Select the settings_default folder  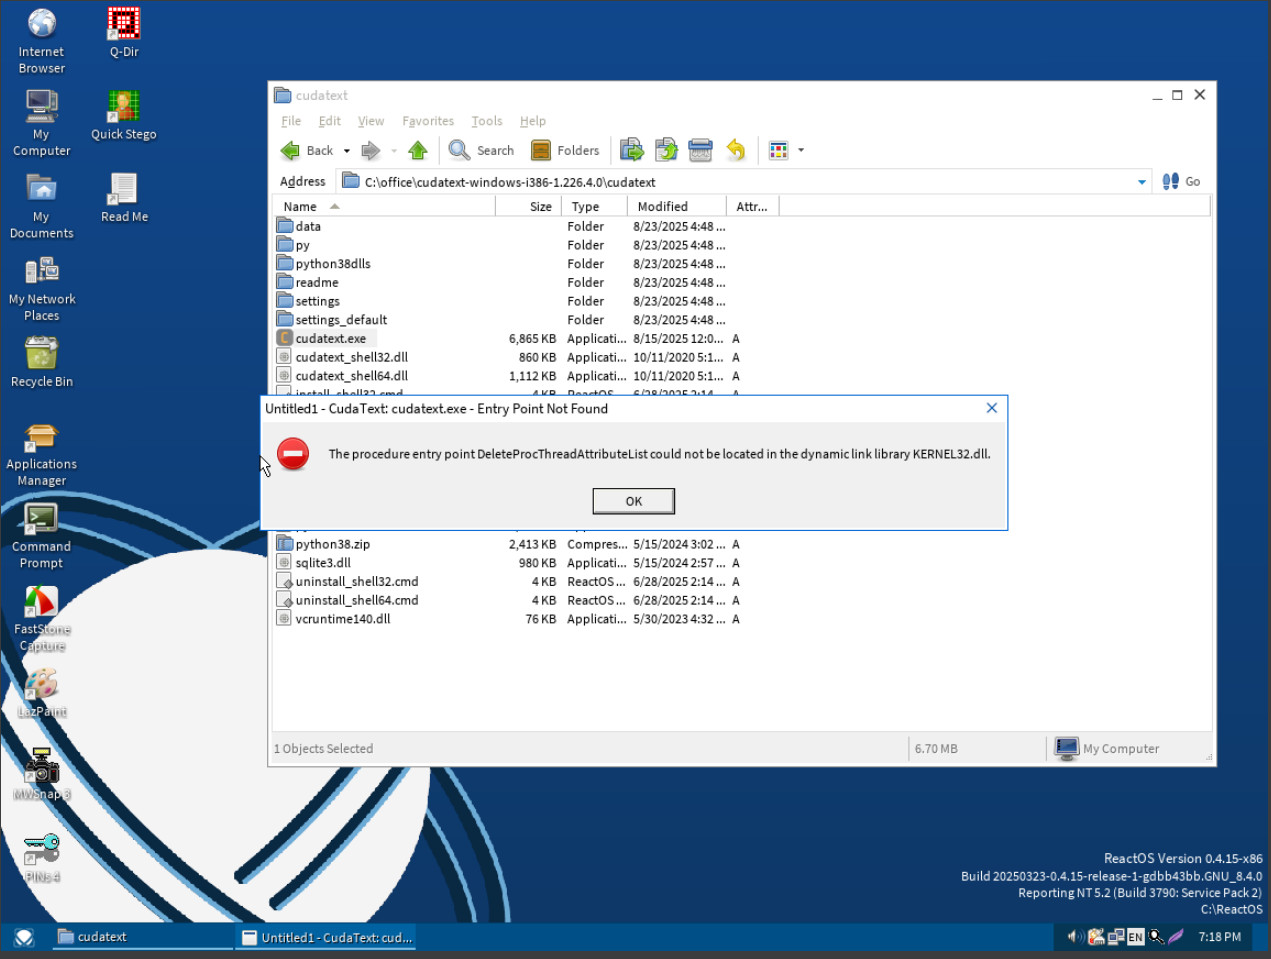coord(332,320)
